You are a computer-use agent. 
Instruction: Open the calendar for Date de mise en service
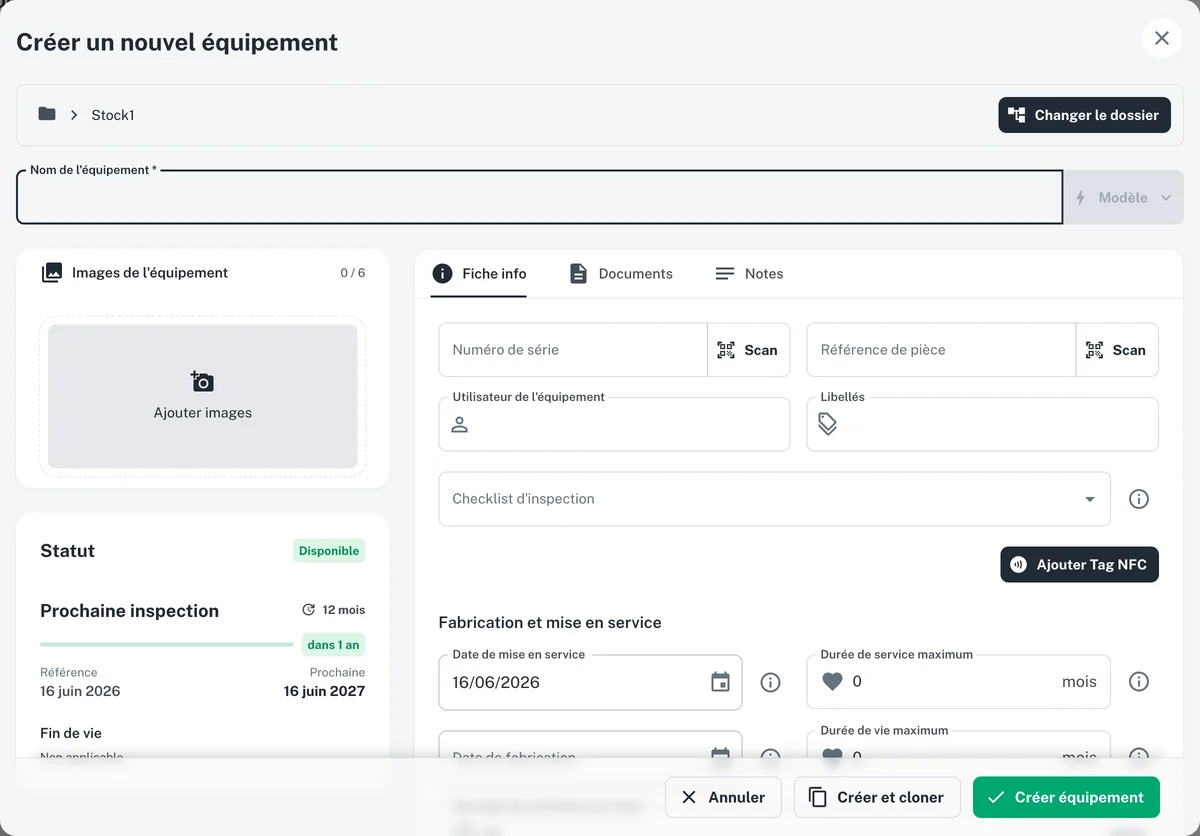[720, 682]
